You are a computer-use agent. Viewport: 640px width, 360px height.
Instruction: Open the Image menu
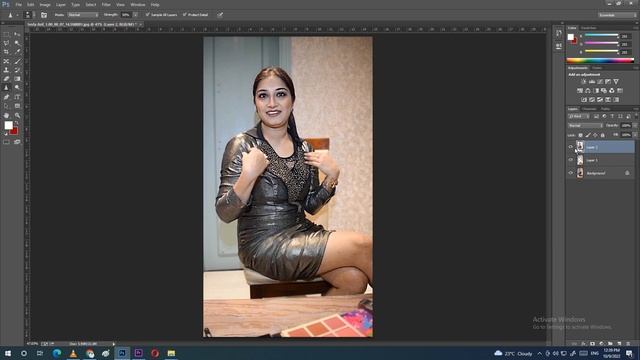click(45, 4)
